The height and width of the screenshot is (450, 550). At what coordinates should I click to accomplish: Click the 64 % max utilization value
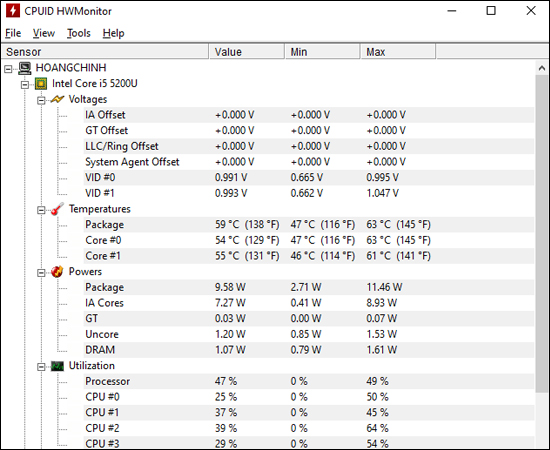pyautogui.click(x=377, y=428)
